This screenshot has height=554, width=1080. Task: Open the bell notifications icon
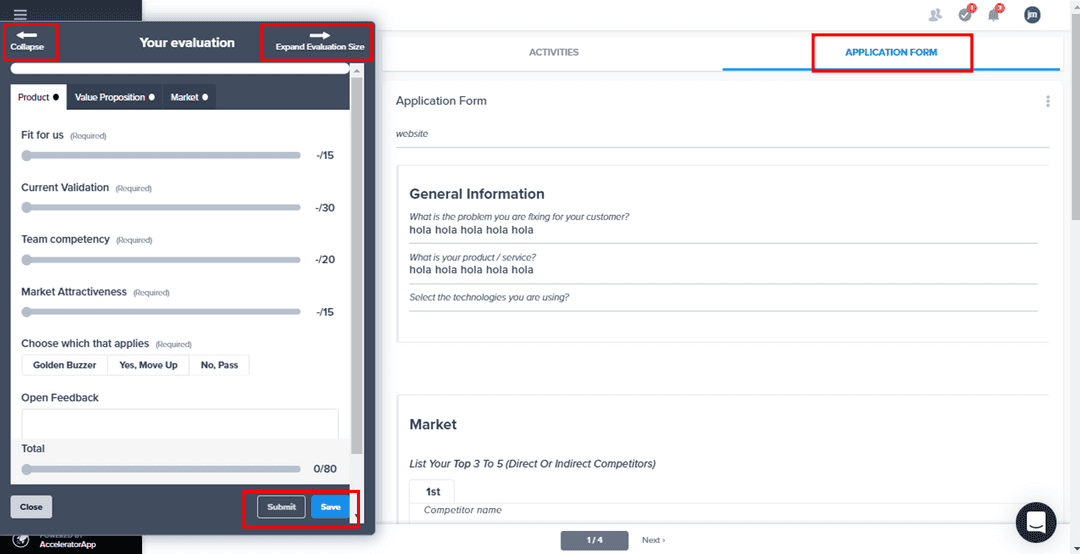tap(994, 14)
